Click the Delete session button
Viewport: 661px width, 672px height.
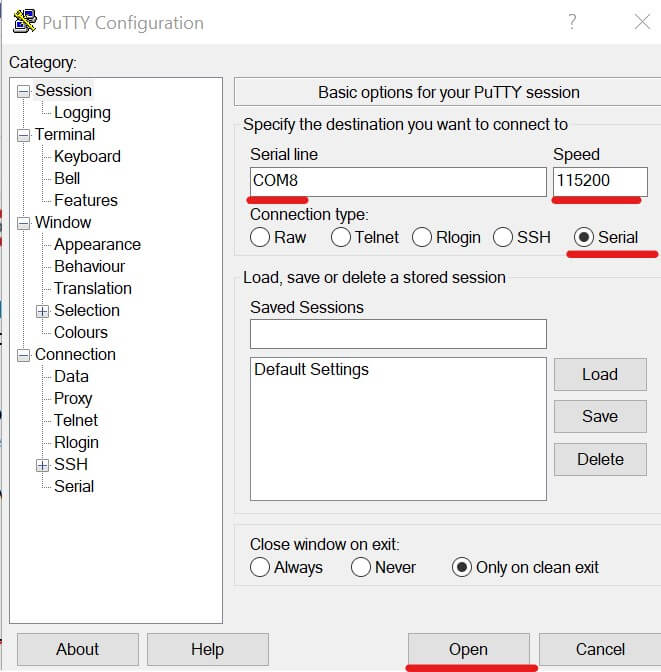click(600, 459)
